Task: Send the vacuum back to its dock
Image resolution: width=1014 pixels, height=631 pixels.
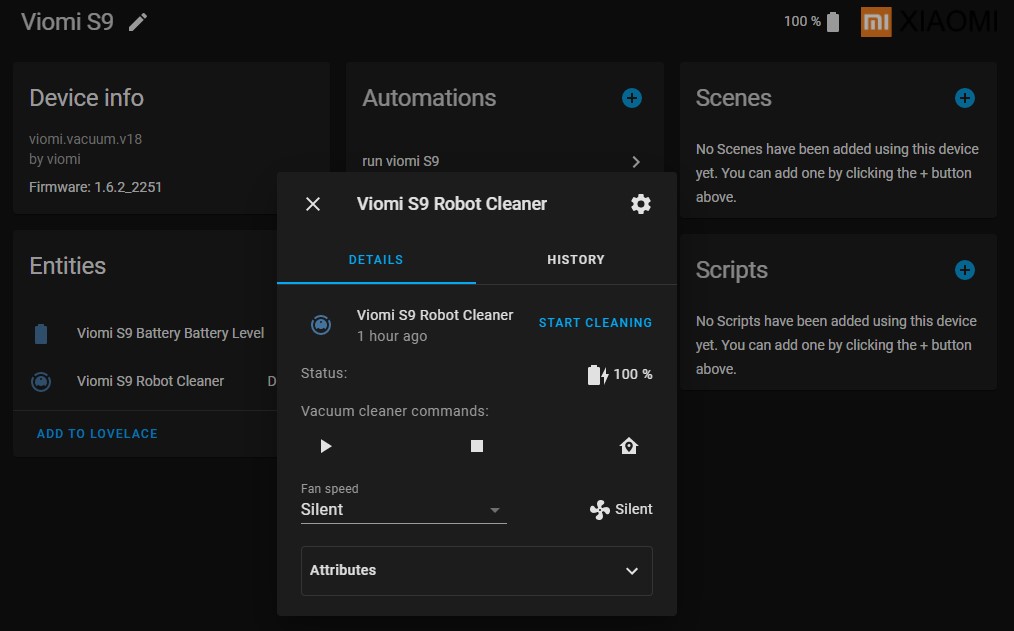Action: pyautogui.click(x=629, y=446)
